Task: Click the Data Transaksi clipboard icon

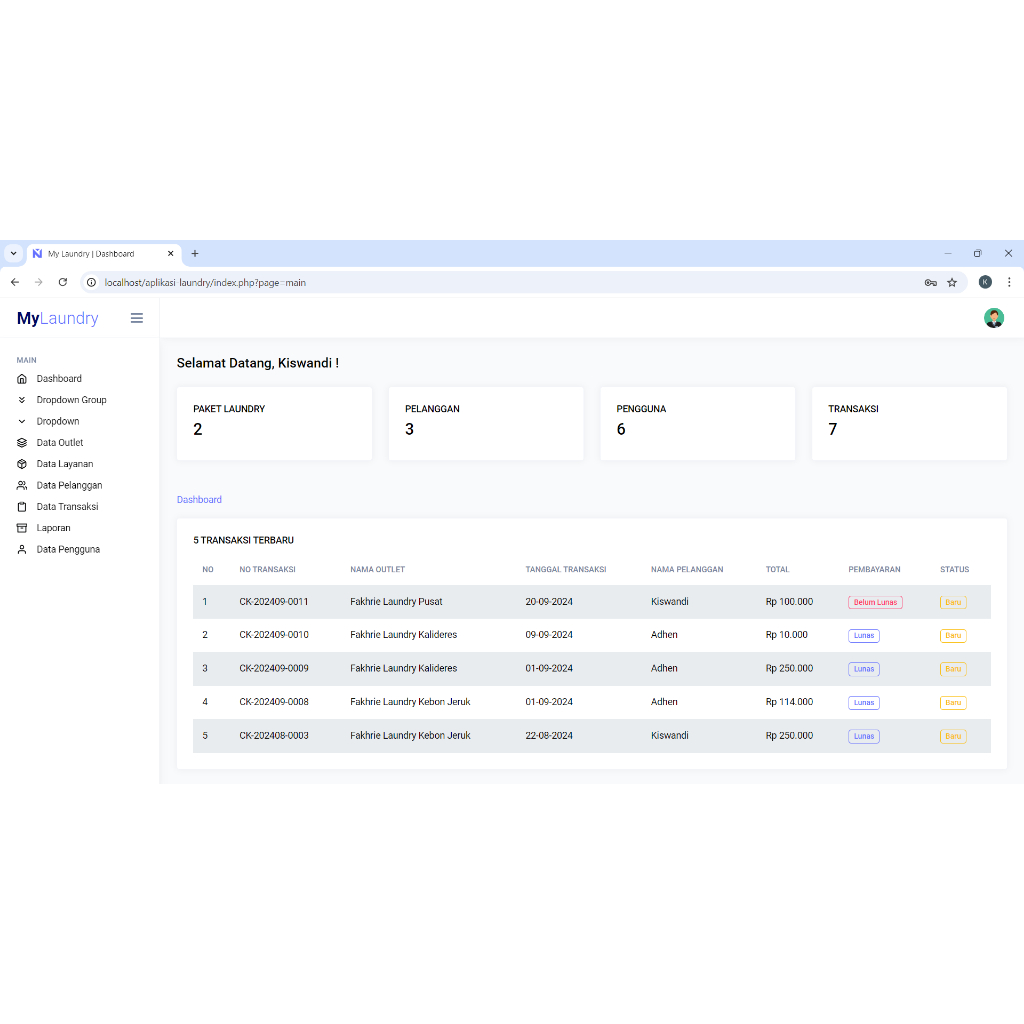Action: tap(22, 507)
